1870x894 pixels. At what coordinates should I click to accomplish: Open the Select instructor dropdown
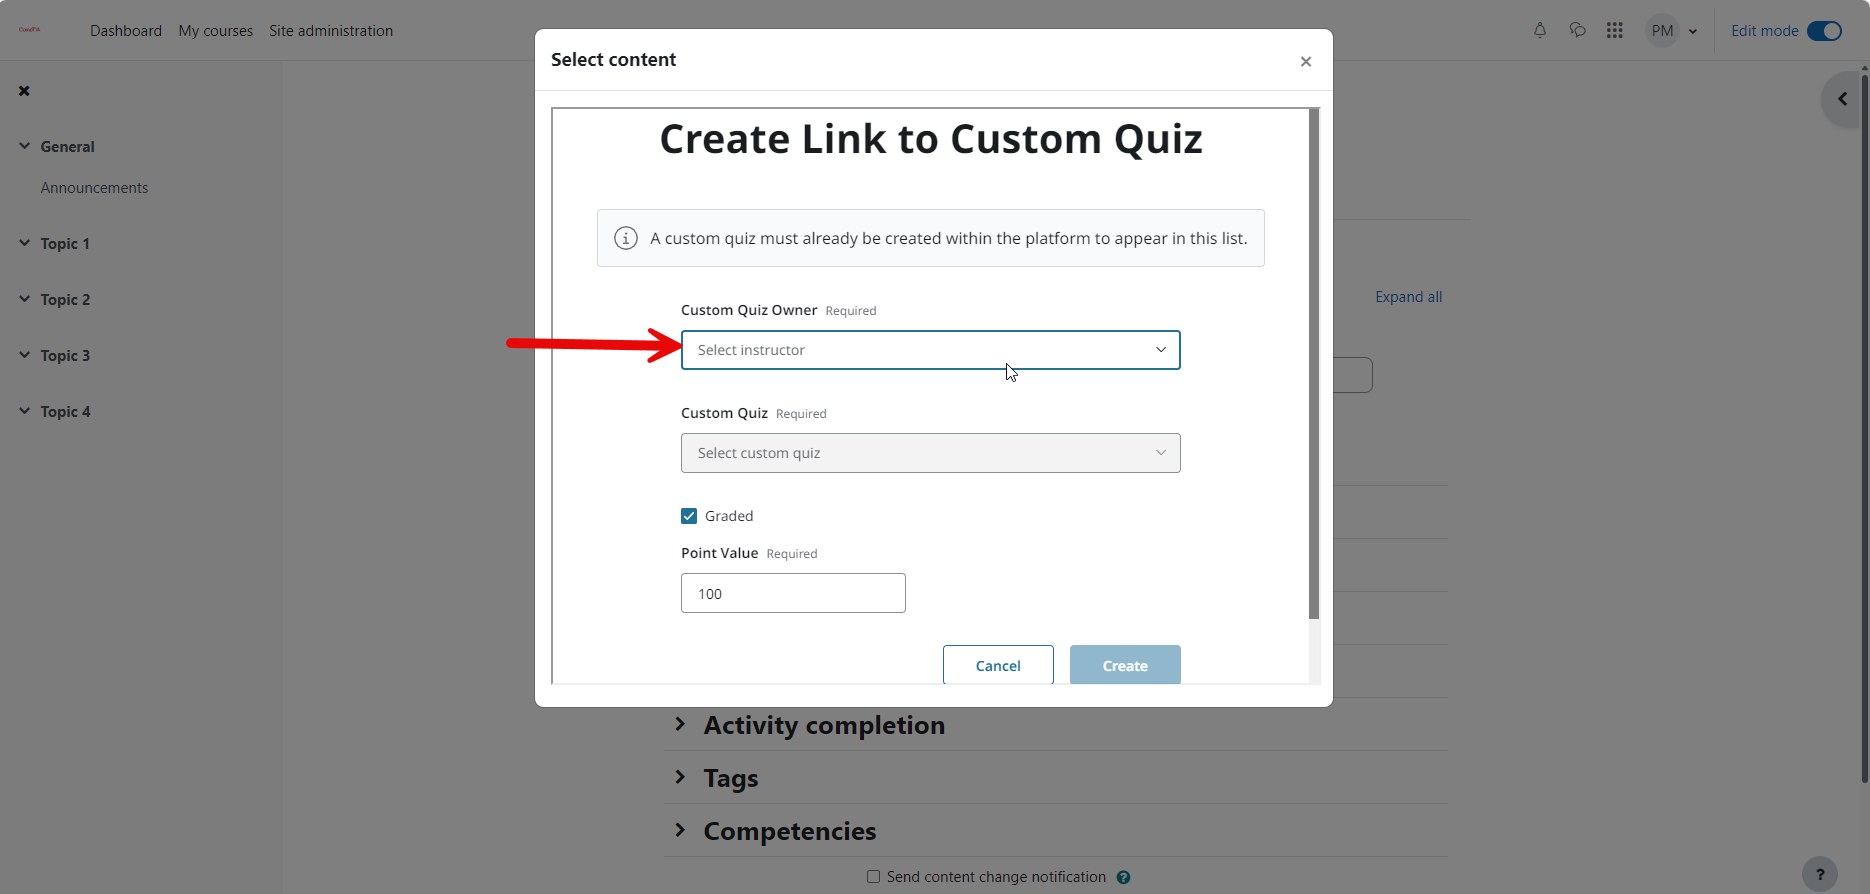930,350
